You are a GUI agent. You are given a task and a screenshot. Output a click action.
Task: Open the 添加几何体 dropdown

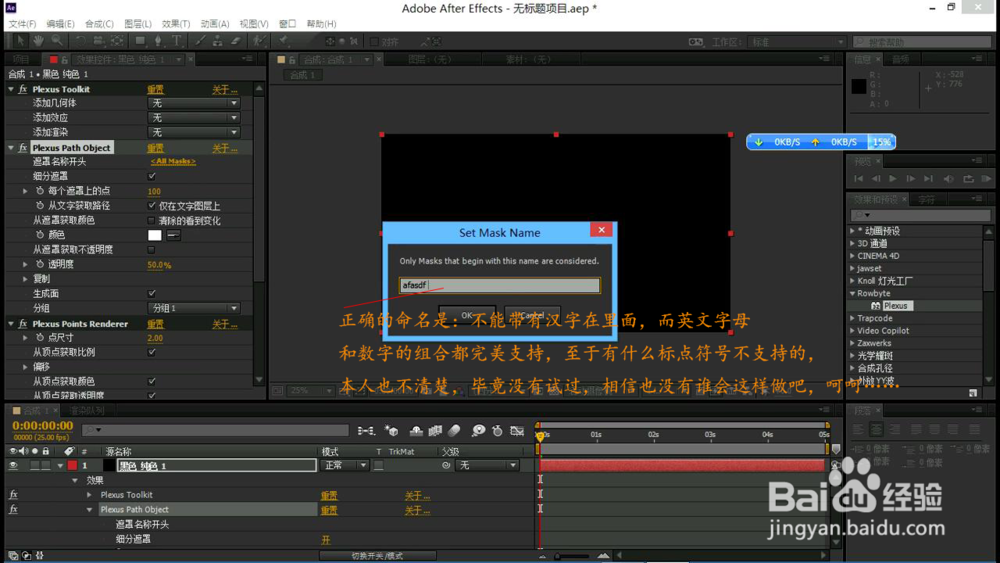[194, 103]
